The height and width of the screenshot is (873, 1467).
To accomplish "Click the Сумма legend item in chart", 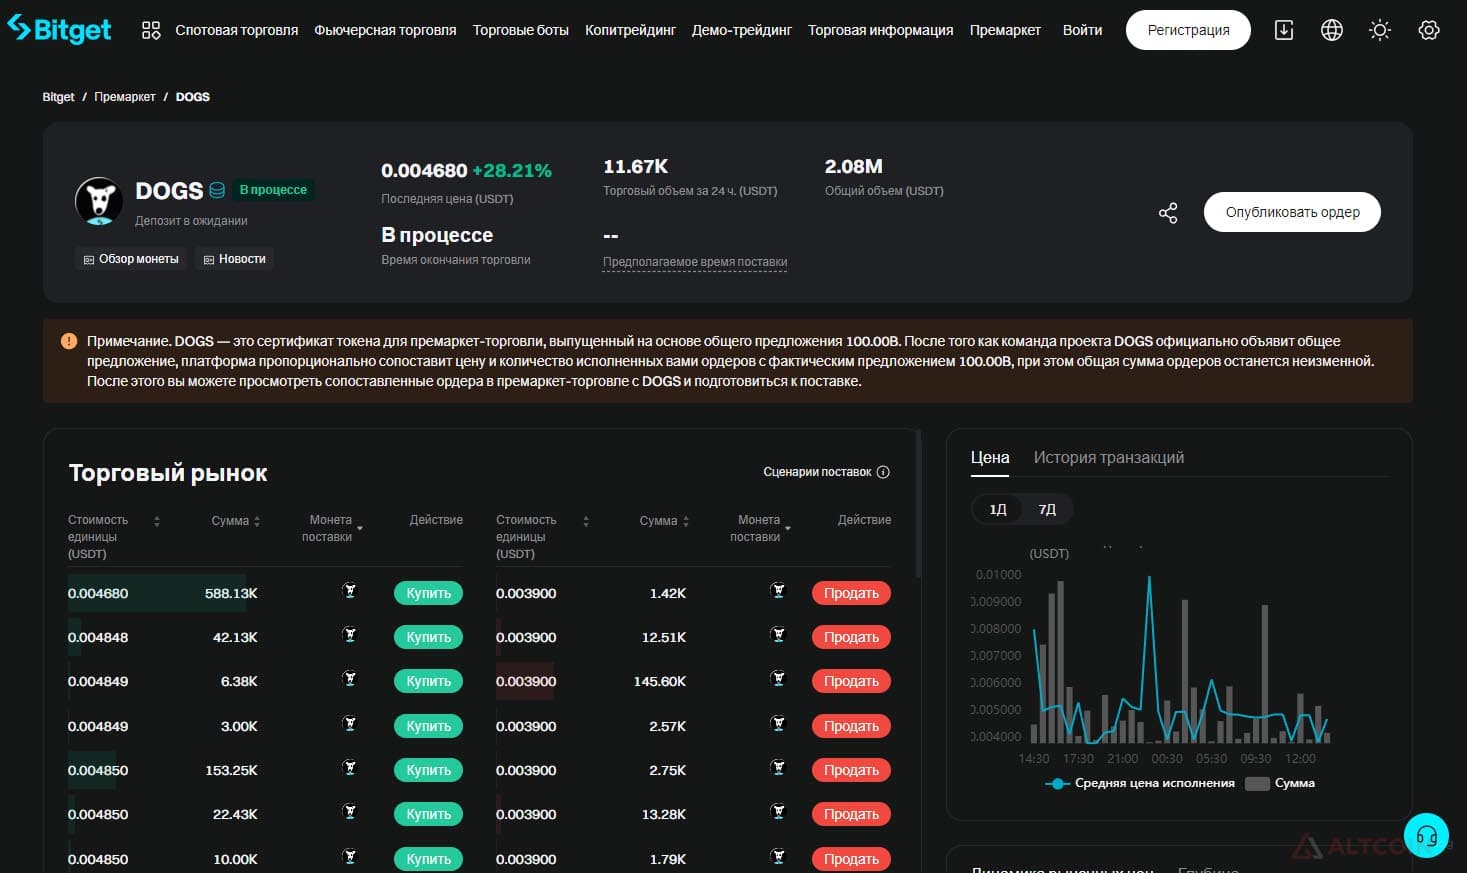I will point(1281,783).
